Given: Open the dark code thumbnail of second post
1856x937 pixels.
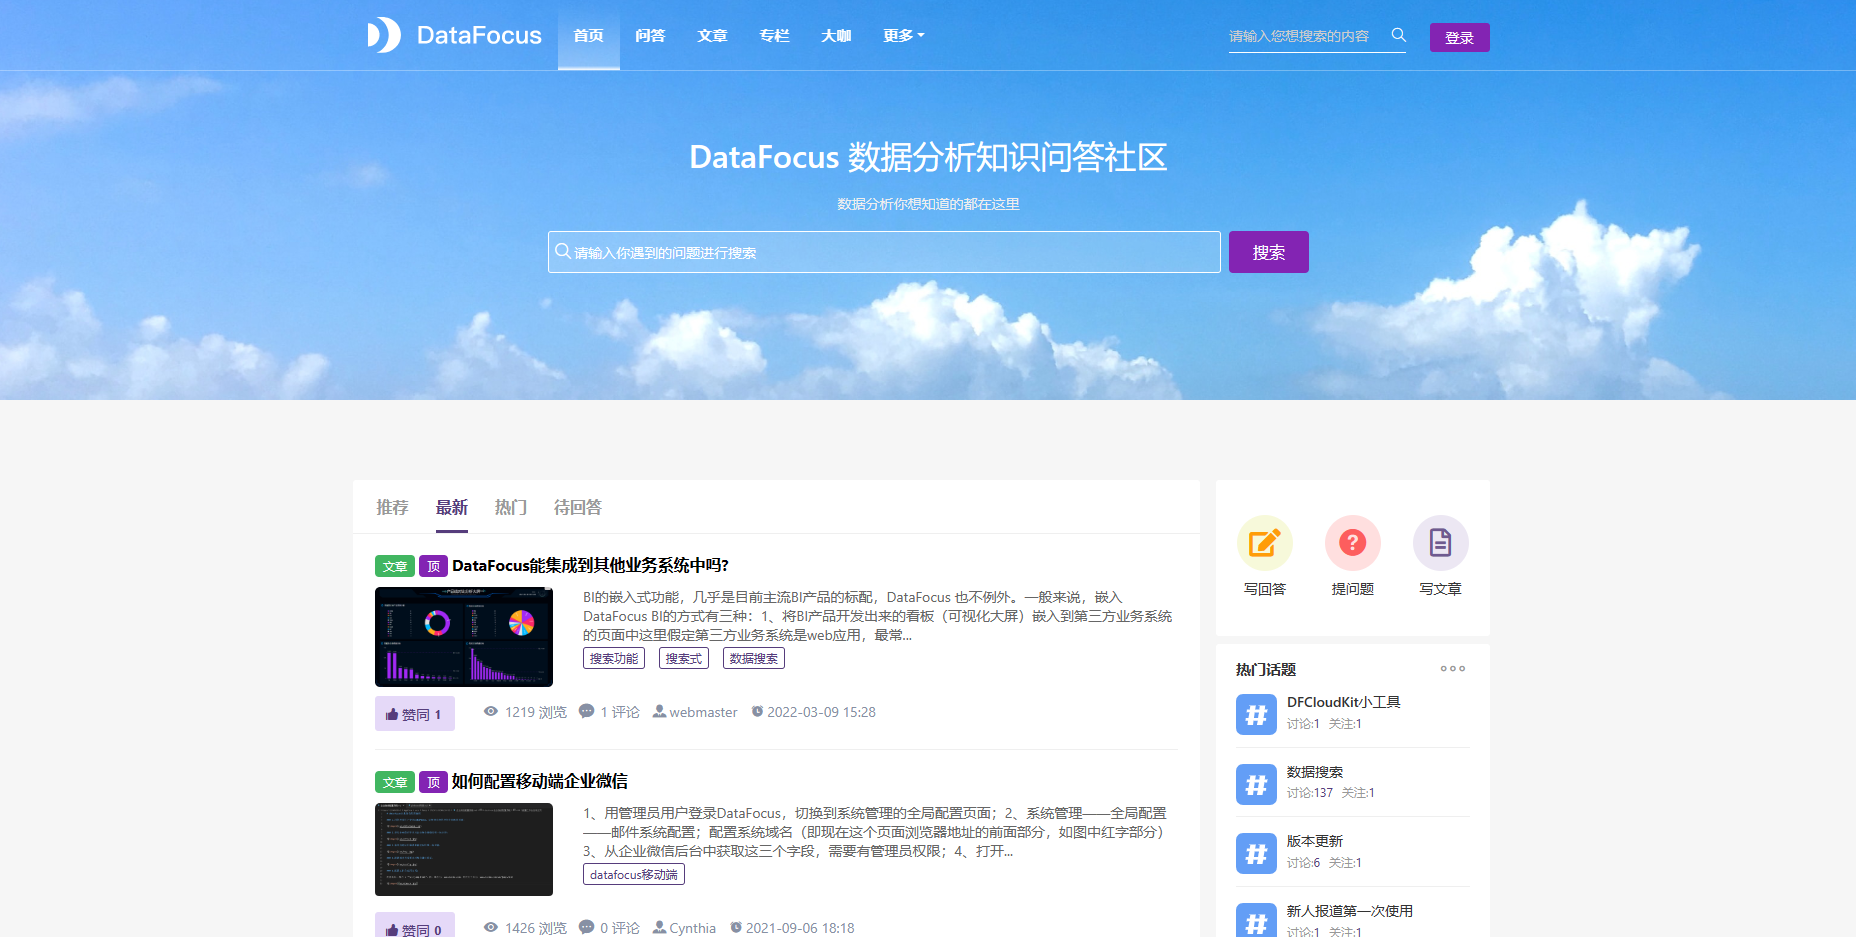Looking at the screenshot, I should (x=464, y=849).
